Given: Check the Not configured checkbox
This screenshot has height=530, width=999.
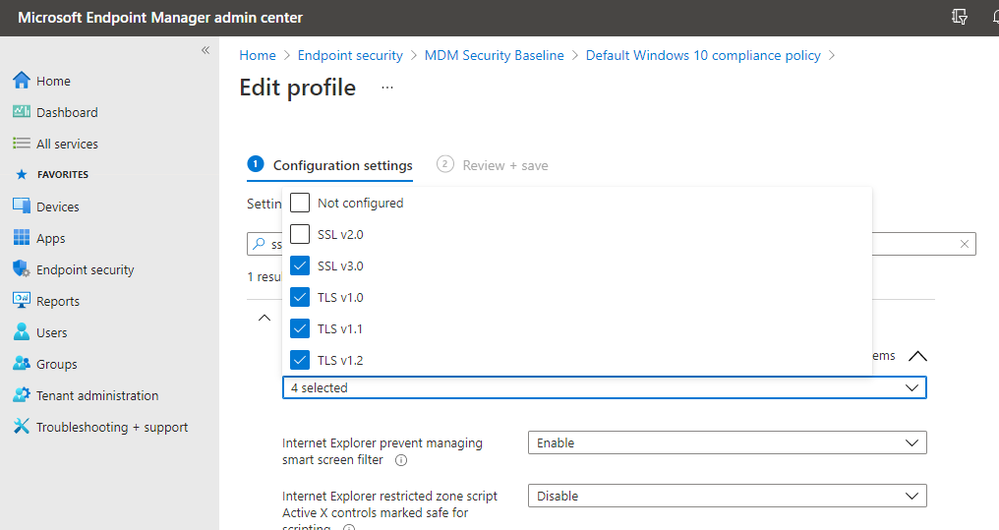Looking at the screenshot, I should tap(300, 203).
